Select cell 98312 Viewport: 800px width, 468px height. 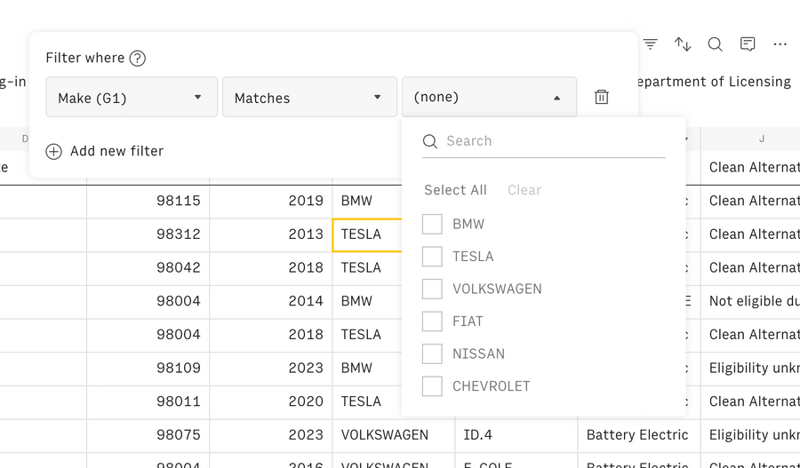click(x=148, y=234)
